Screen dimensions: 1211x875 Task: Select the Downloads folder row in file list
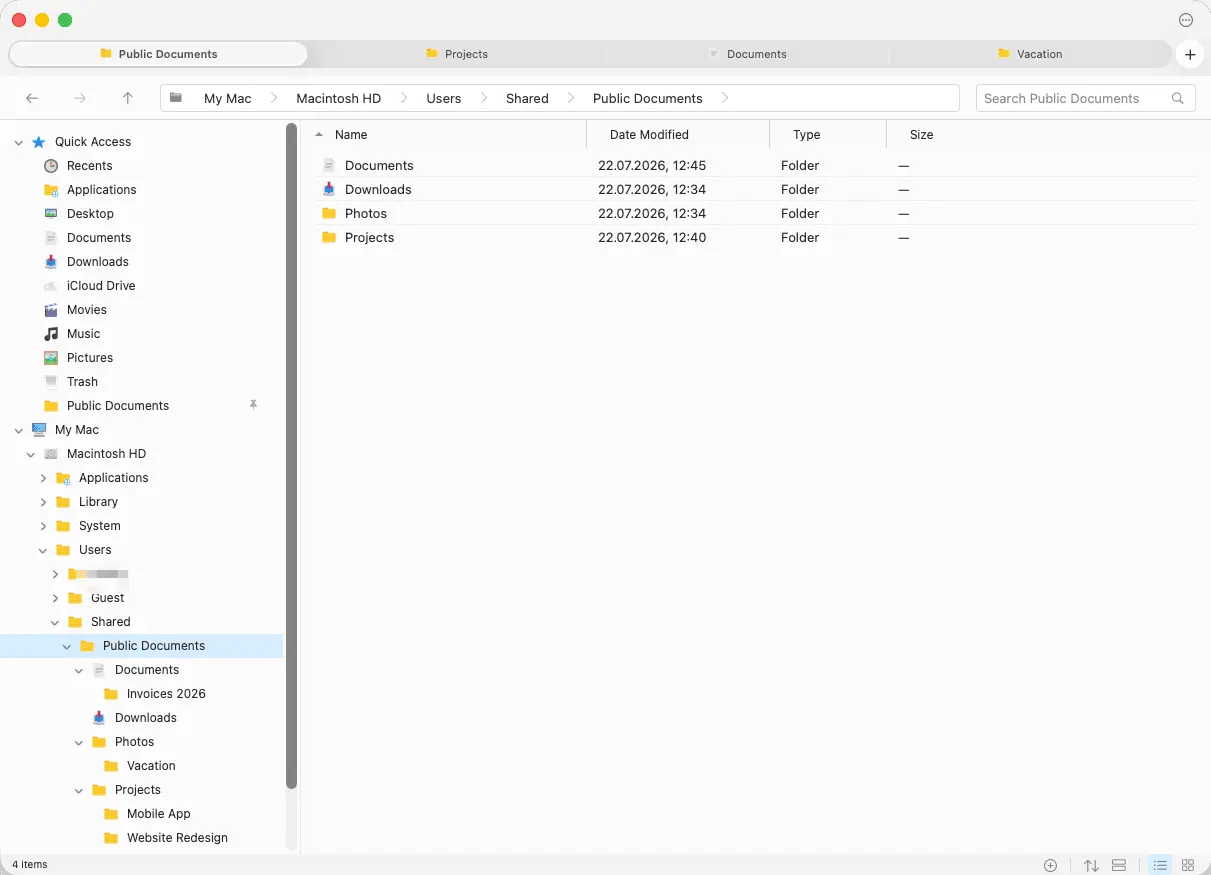tap(755, 189)
